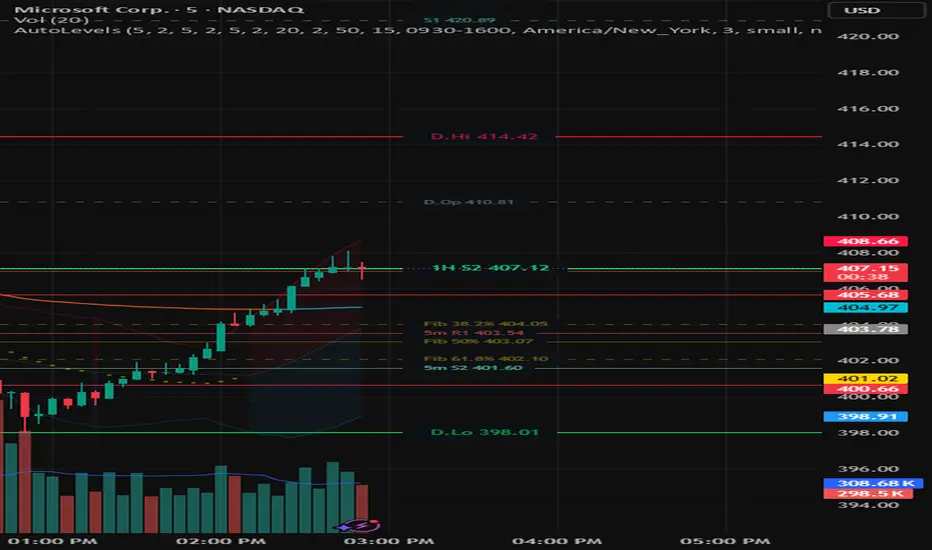
Task: Click the 04:00 PM time label
Action: (x=557, y=542)
